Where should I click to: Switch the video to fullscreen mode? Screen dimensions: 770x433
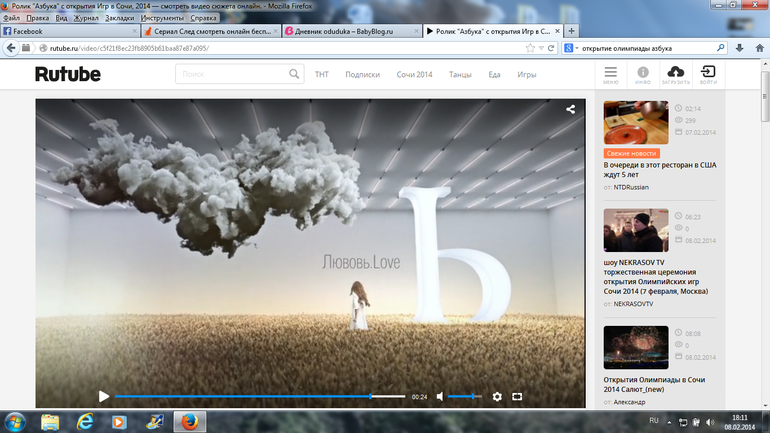(x=517, y=396)
